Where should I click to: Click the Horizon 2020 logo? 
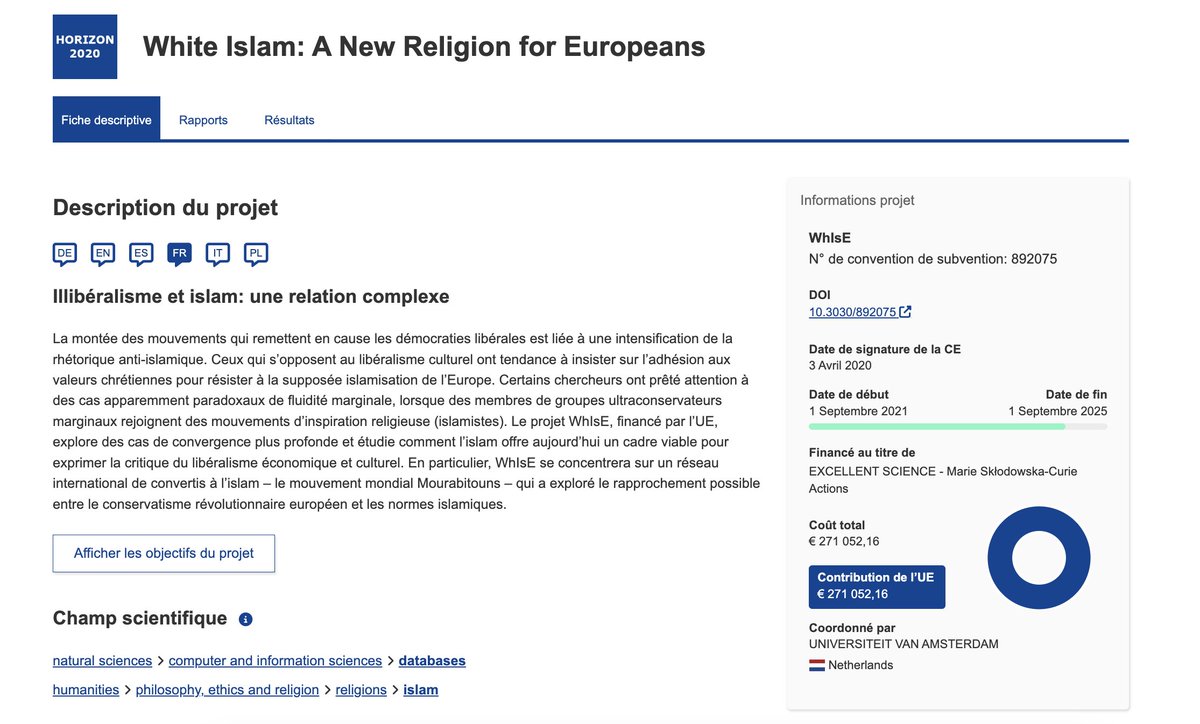85,47
